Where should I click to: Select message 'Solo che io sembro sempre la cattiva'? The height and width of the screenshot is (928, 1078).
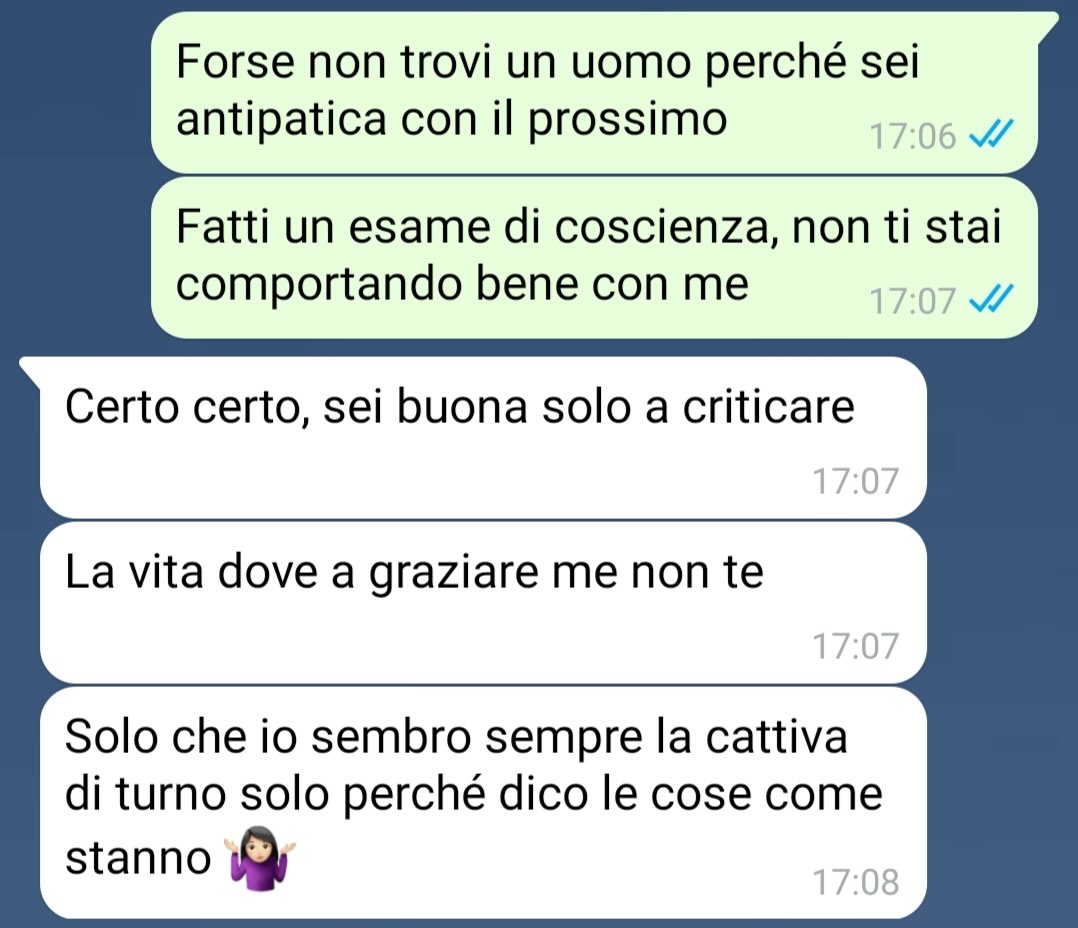[483, 803]
